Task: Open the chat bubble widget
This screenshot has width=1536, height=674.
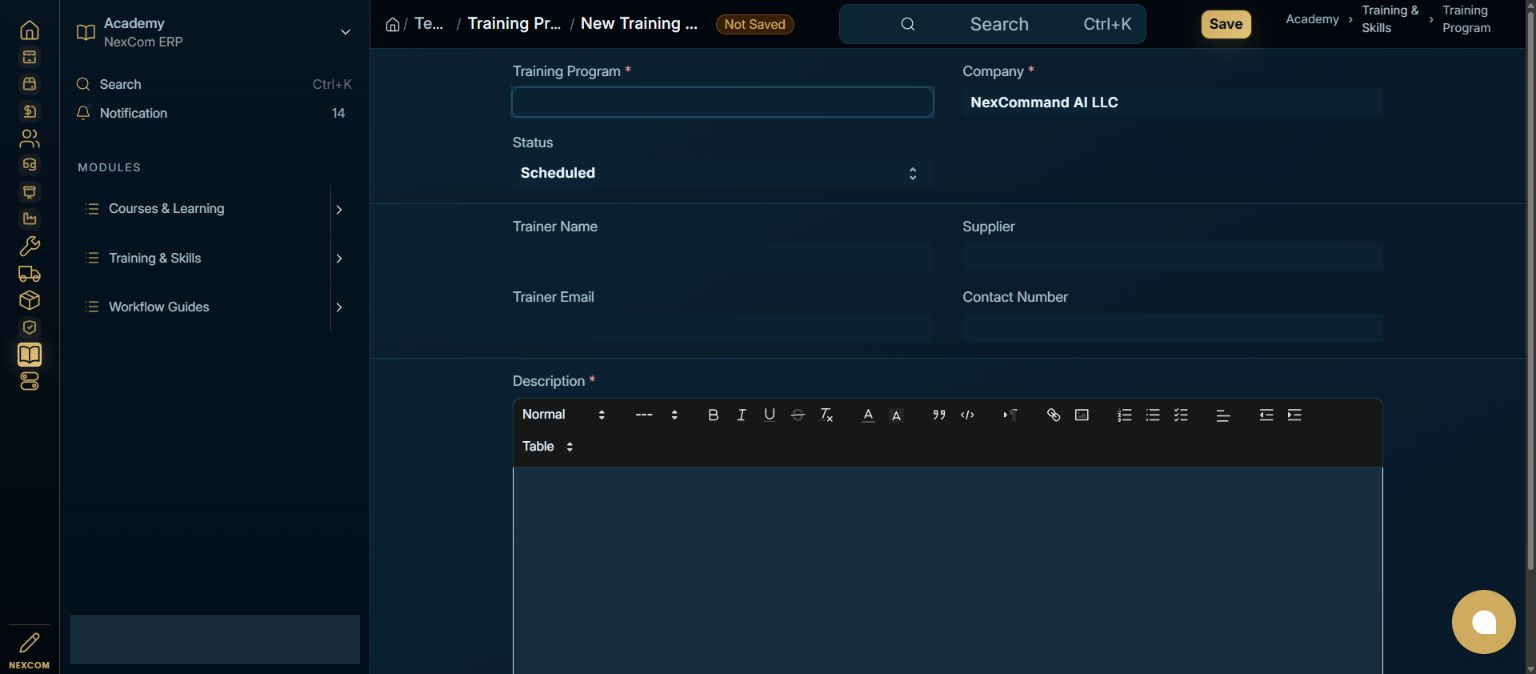Action: tap(1484, 622)
